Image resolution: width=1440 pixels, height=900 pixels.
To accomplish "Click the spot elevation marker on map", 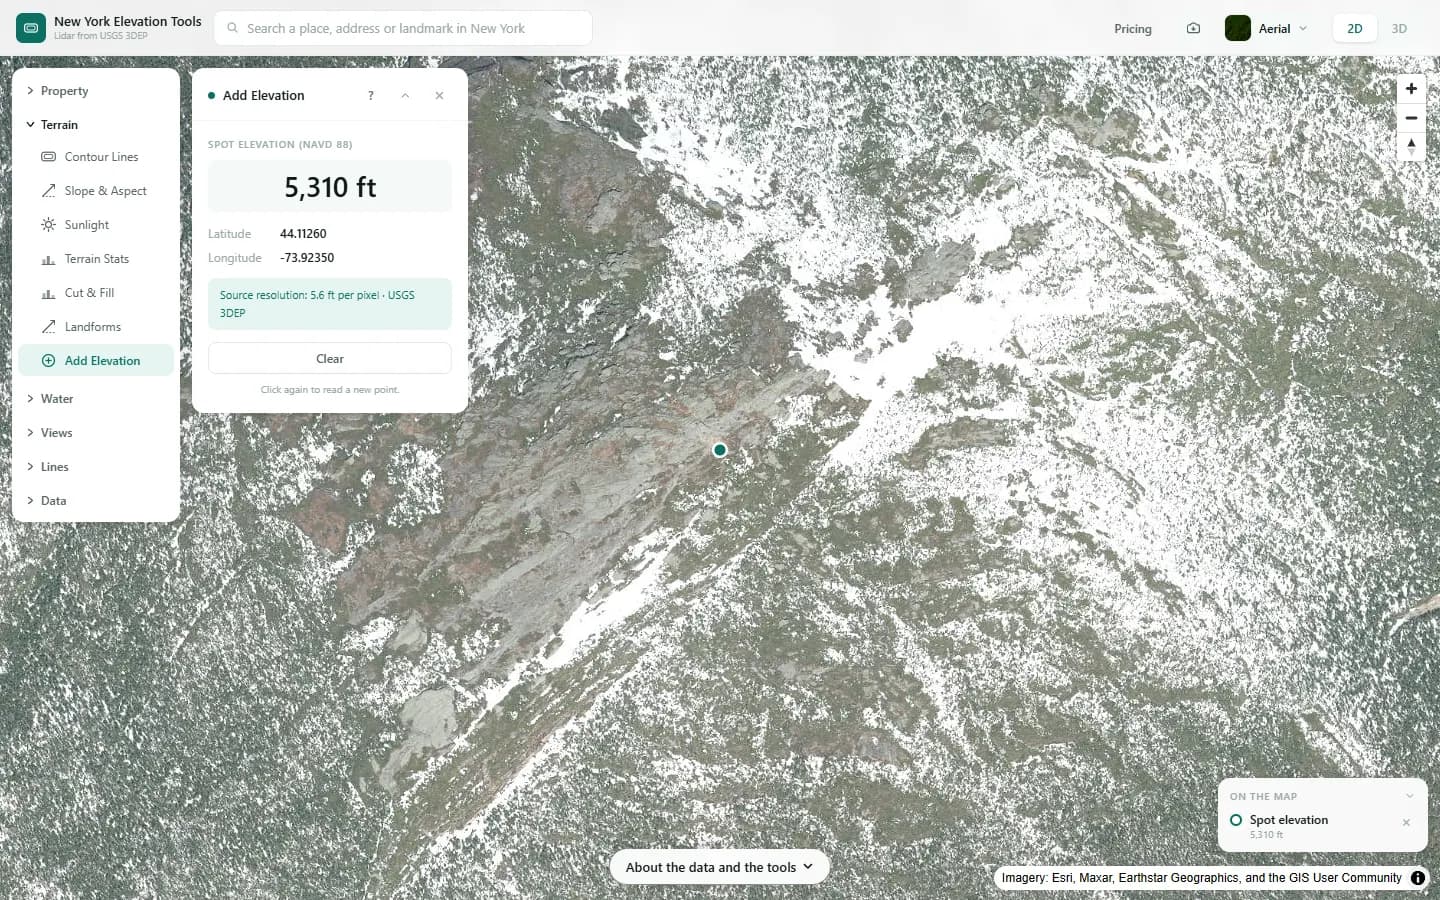I will pos(720,450).
